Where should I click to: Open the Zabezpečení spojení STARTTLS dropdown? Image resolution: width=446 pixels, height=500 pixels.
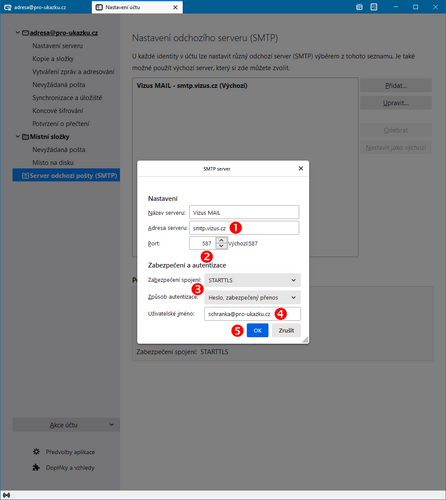(252, 280)
